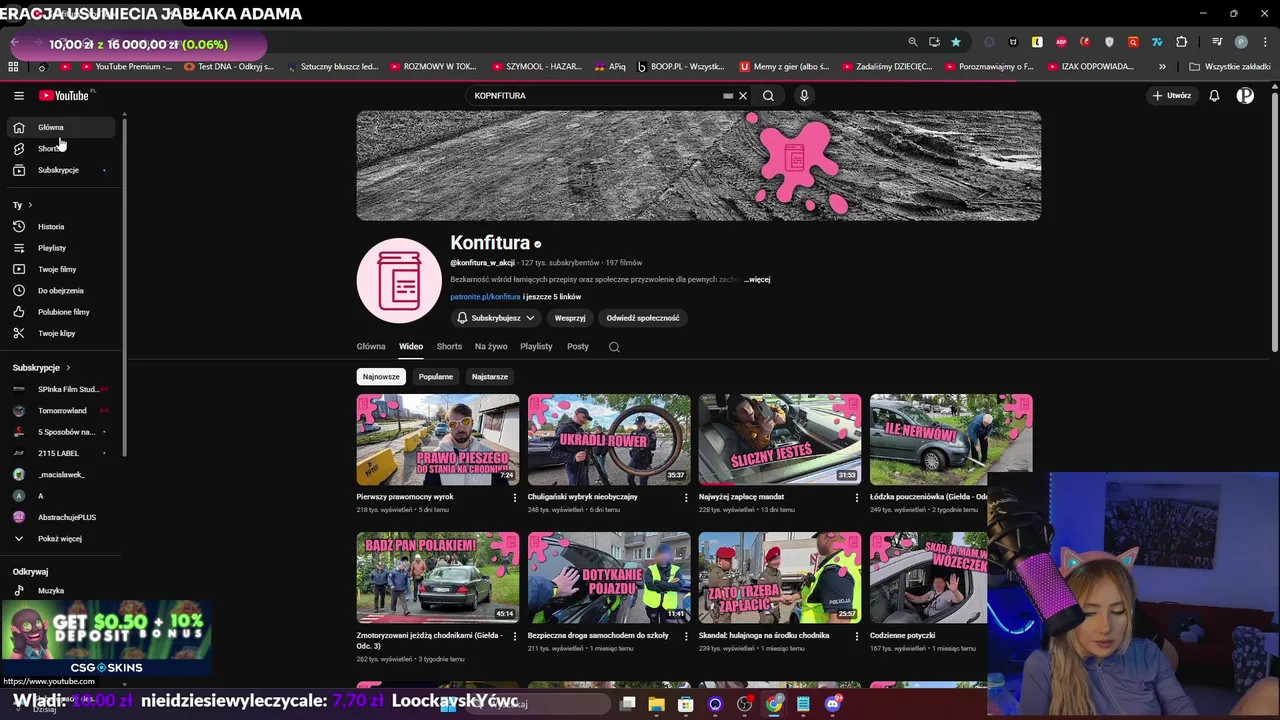Open the browser media control icon
Image resolution: width=1280 pixels, height=720 pixels.
[1217, 42]
